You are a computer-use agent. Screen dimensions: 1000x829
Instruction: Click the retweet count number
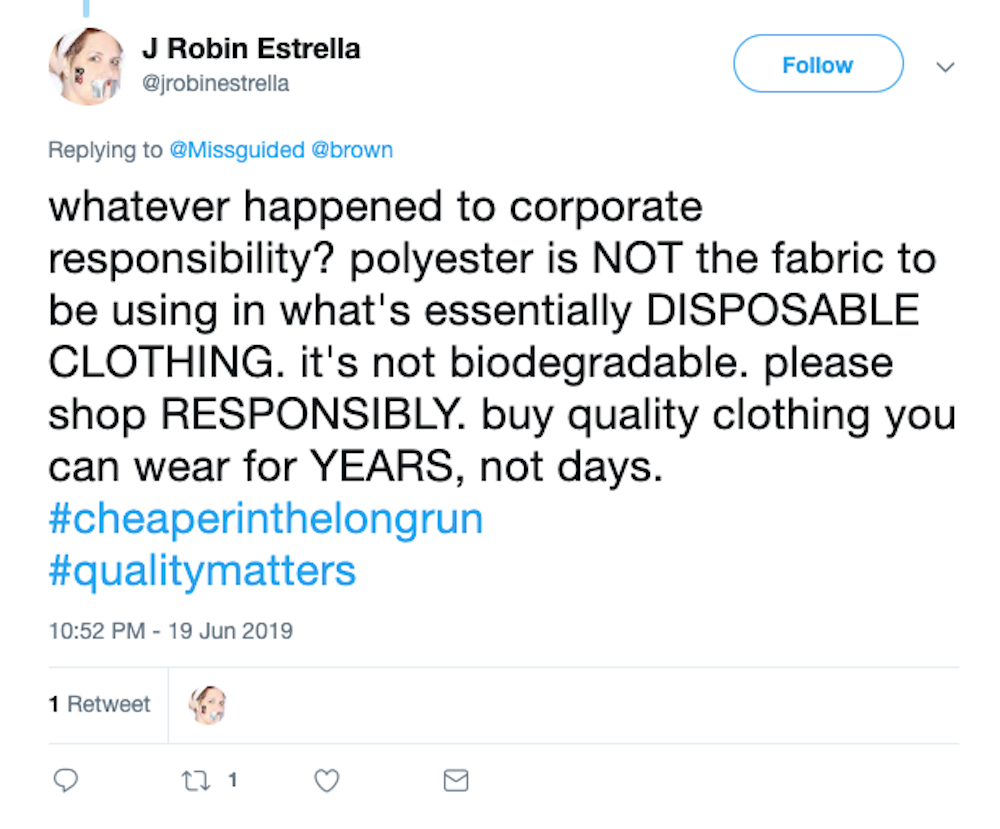click(232, 780)
